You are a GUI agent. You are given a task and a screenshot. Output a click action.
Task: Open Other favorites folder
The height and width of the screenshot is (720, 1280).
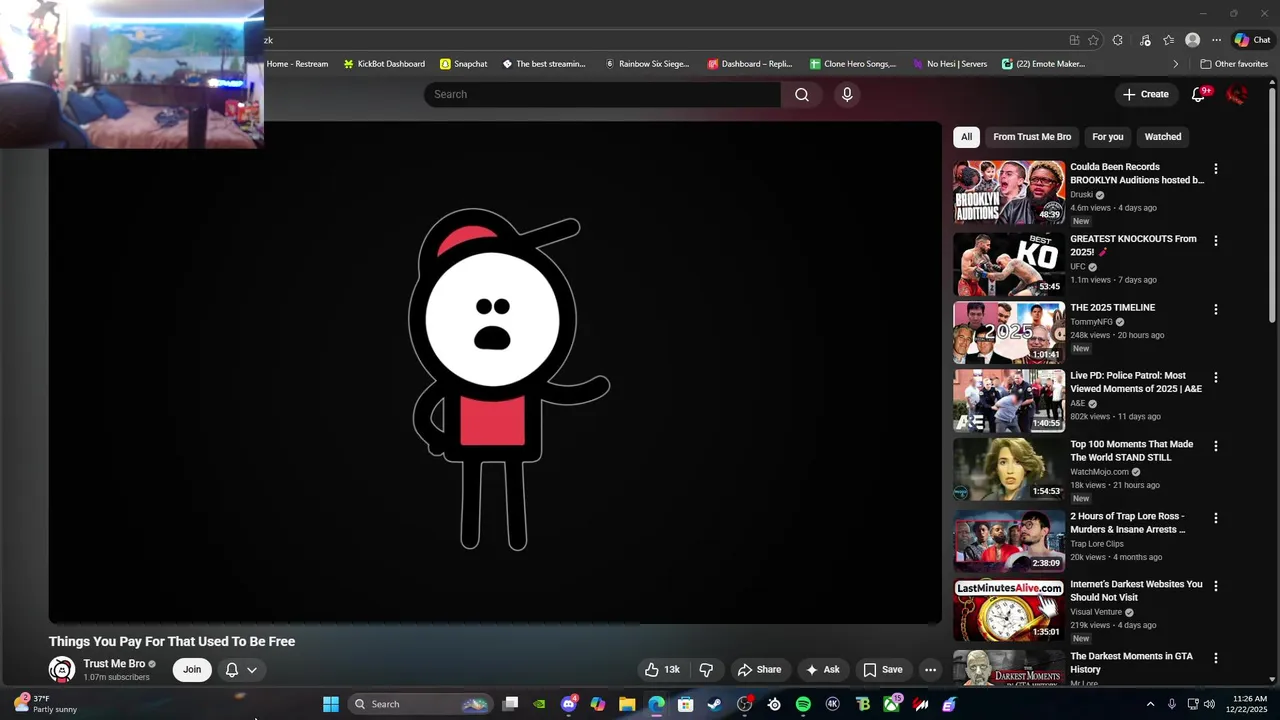click(1234, 64)
